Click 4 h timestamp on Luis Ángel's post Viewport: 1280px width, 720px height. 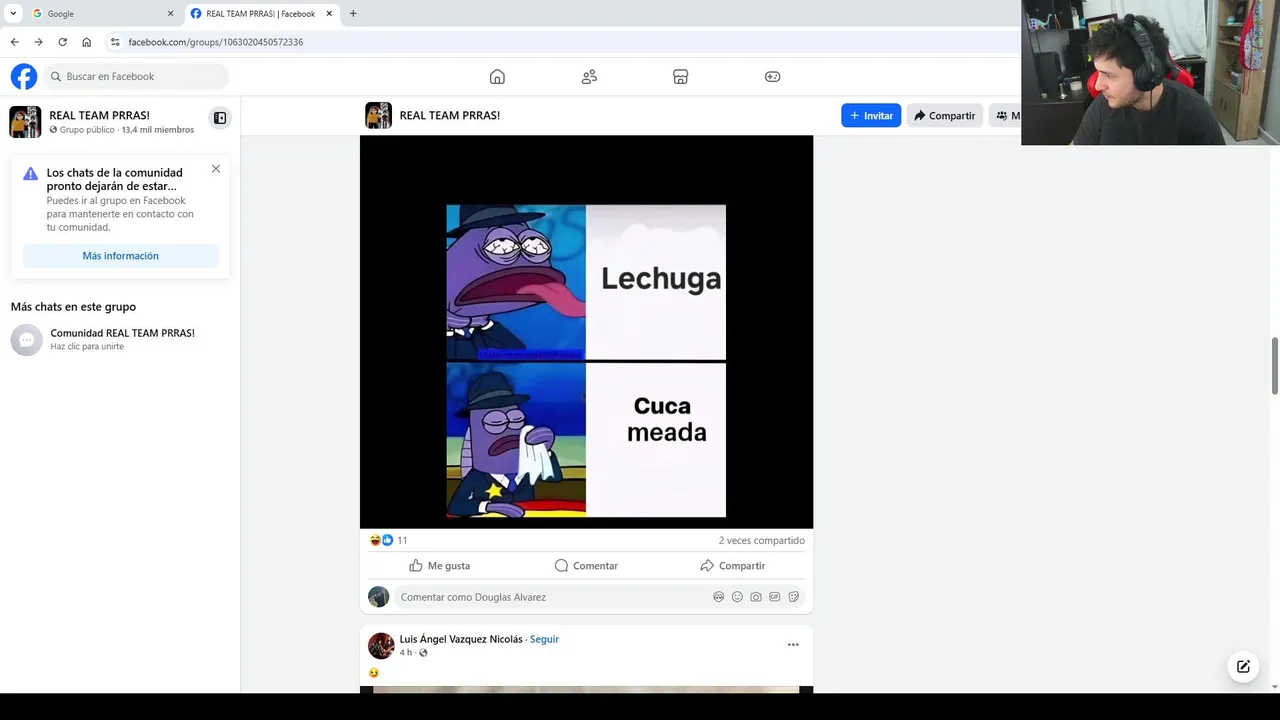point(405,653)
